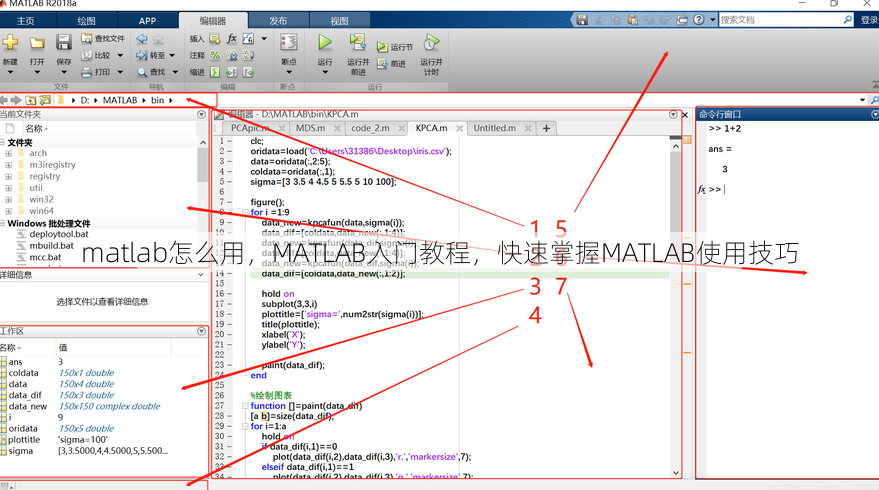Collapse the Details (详细信息) panel chevron
Image resolution: width=879 pixels, height=490 pixels.
point(201,275)
